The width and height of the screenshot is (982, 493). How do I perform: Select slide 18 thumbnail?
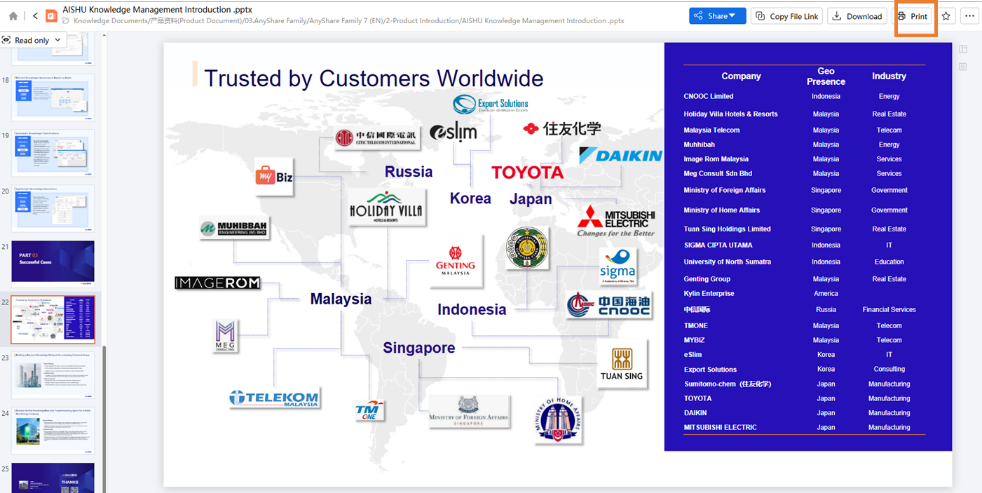pos(53,97)
